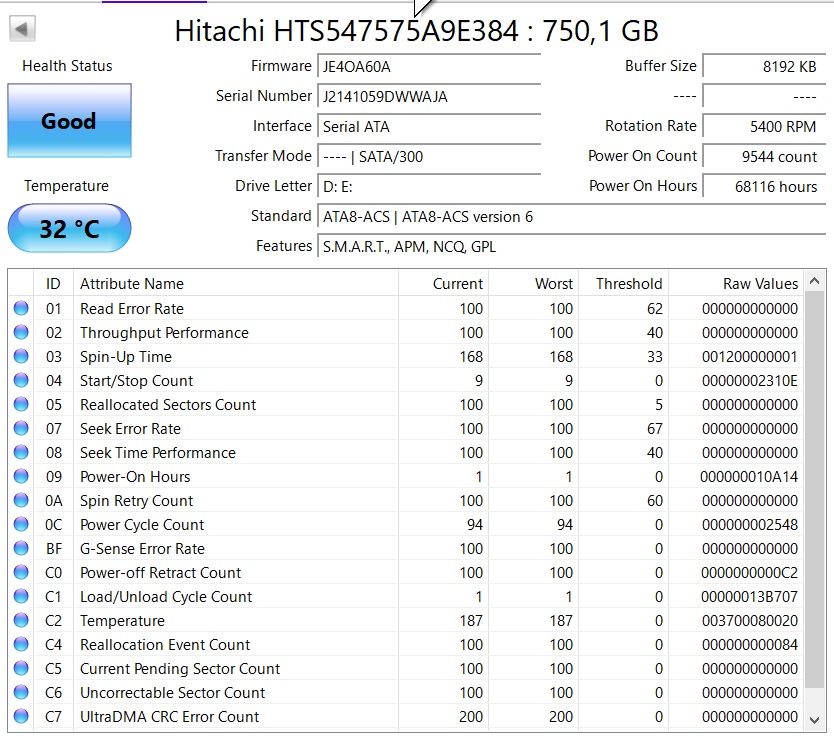The width and height of the screenshot is (834, 743).
Task: Click the Serial Number field J2141059DWWAJA
Action: pos(429,96)
